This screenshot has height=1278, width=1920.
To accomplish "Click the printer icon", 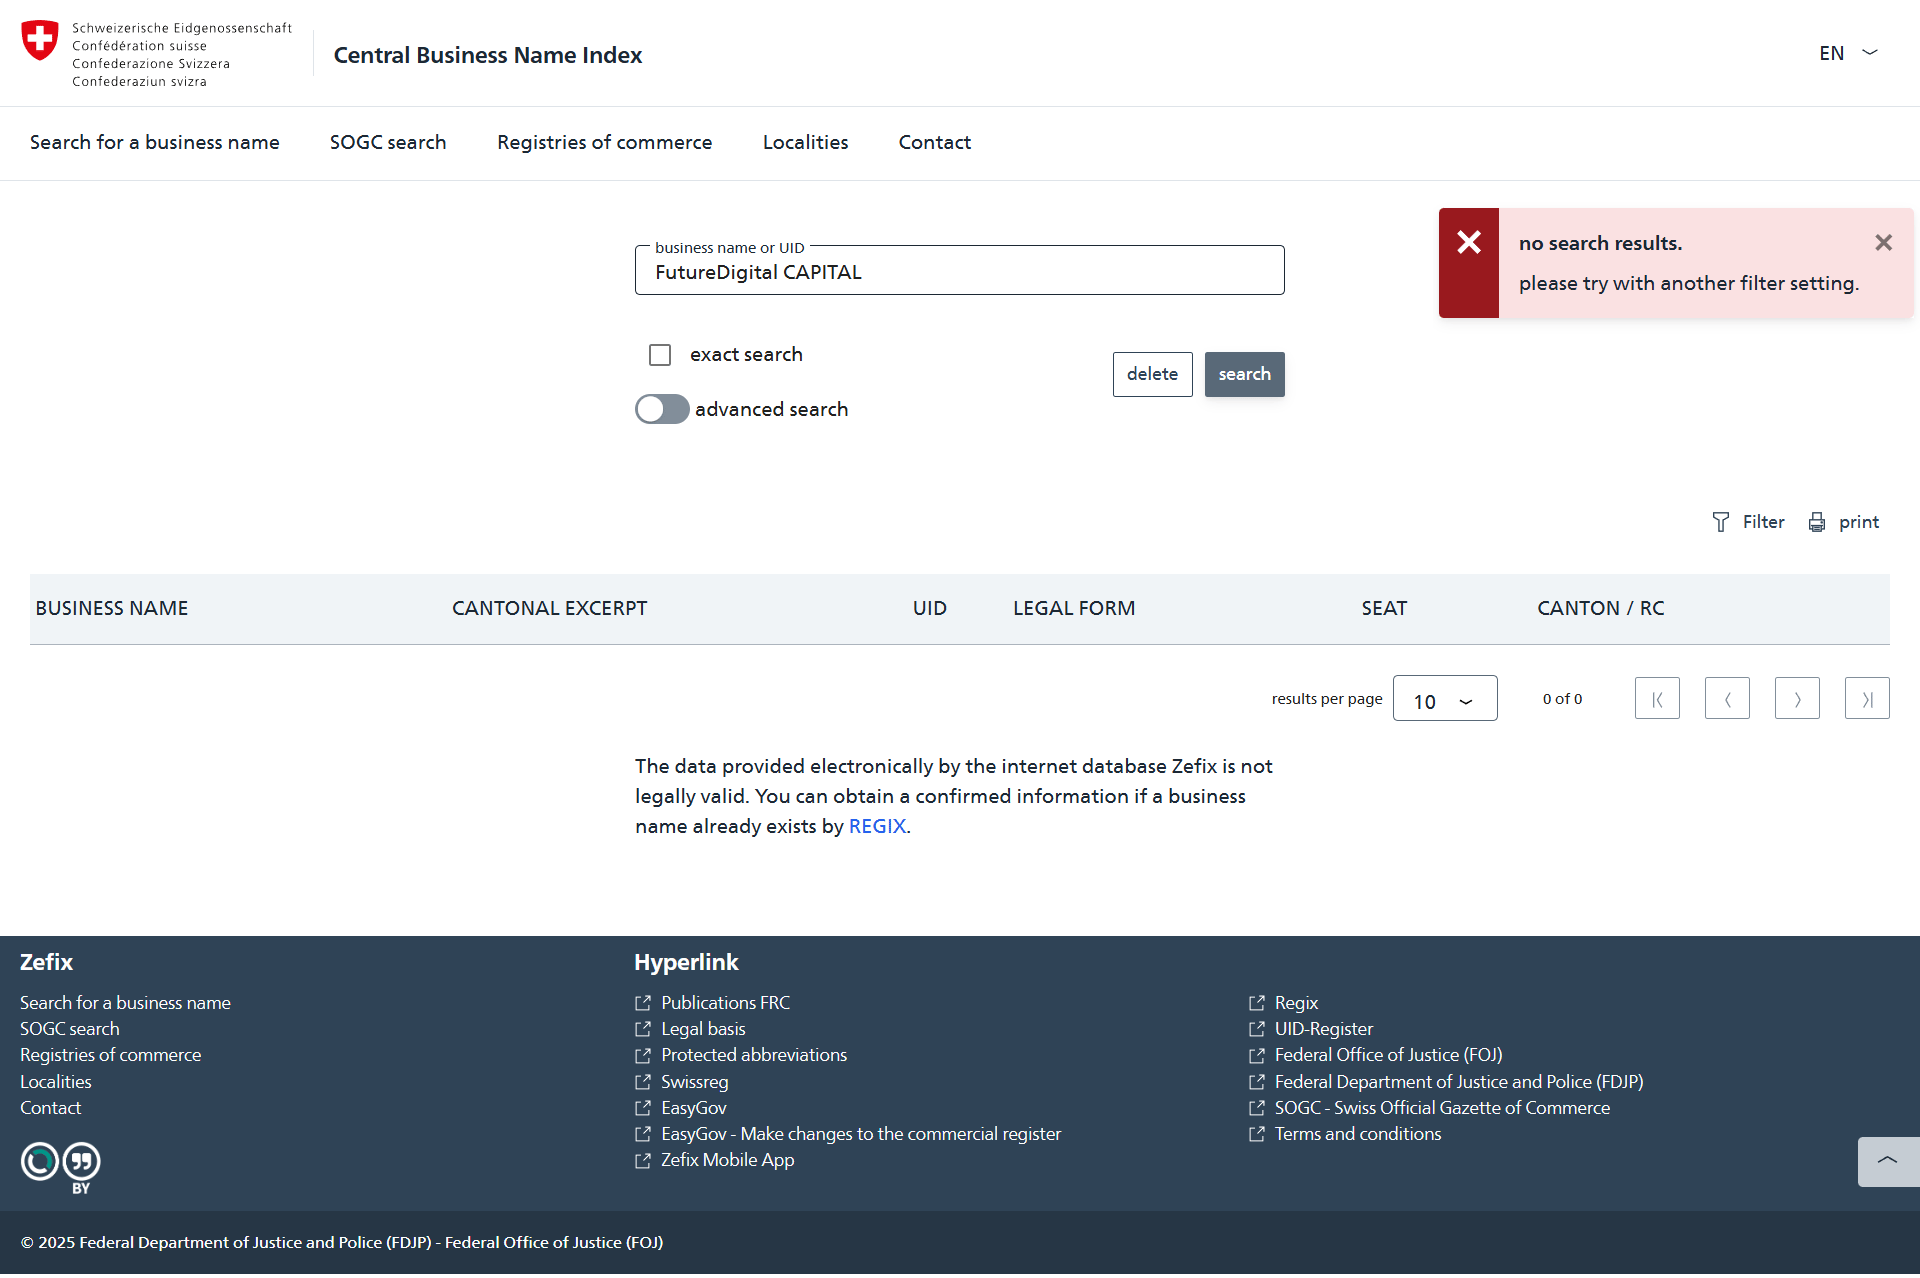I will (x=1817, y=522).
